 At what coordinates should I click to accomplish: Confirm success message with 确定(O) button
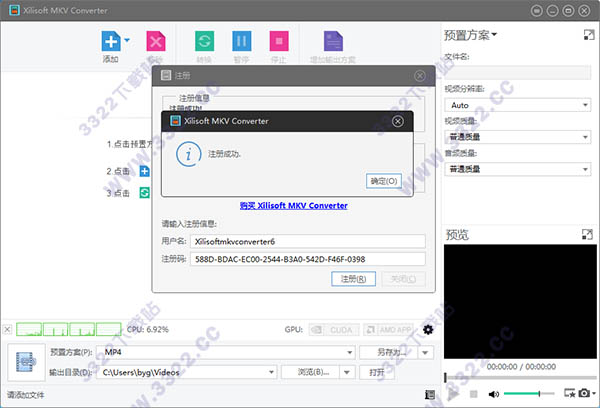[x=384, y=181]
